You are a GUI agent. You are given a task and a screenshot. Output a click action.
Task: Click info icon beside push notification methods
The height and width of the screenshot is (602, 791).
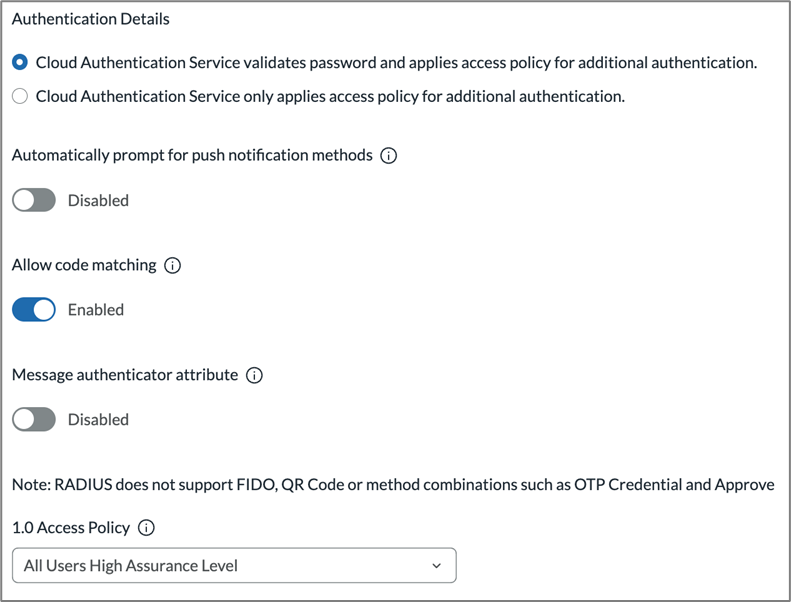coord(389,156)
